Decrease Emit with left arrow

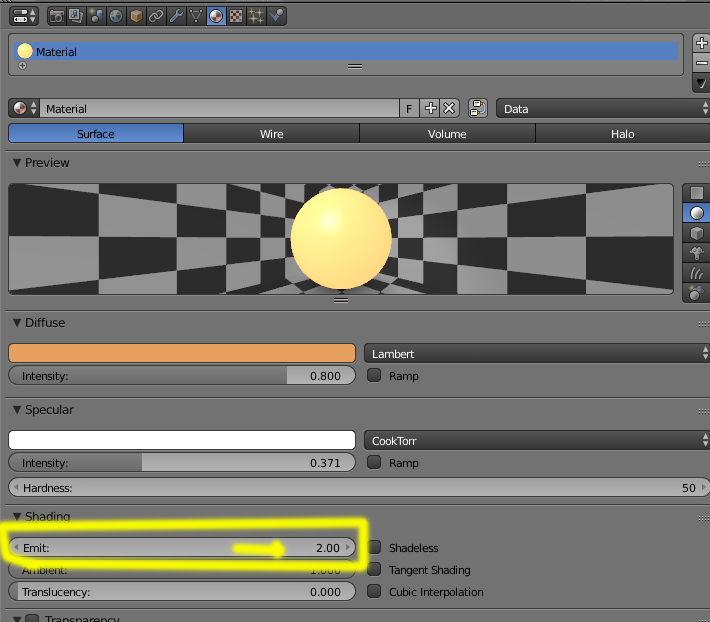pyautogui.click(x=16, y=547)
